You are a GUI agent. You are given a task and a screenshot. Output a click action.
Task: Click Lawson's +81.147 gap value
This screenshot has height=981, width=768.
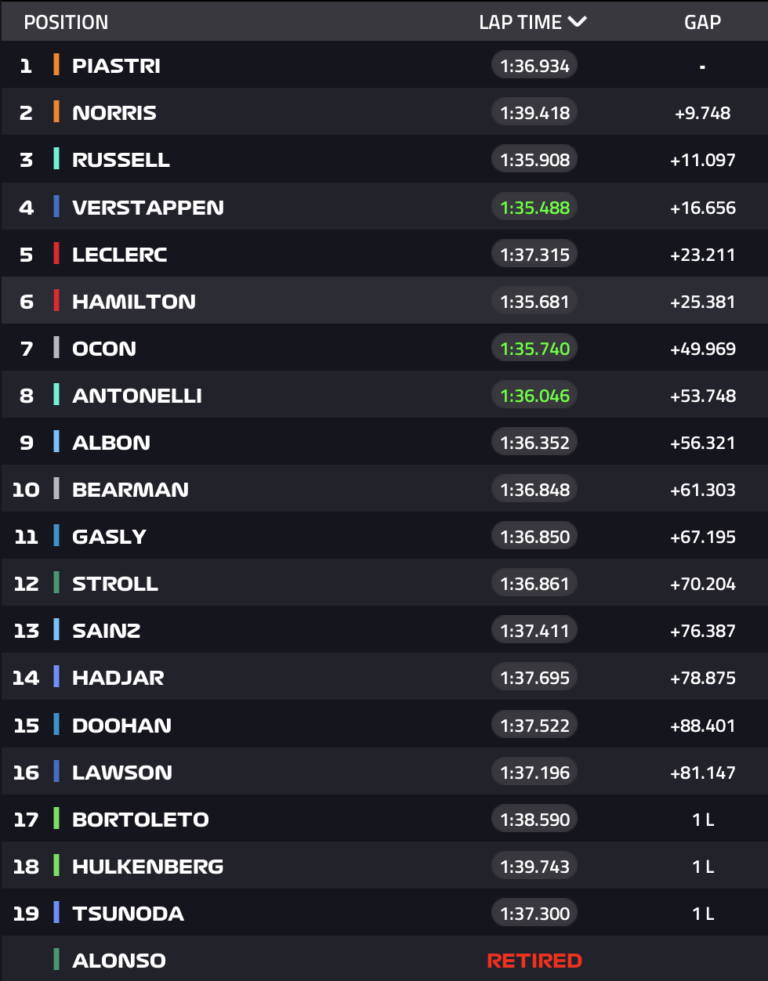coord(702,772)
